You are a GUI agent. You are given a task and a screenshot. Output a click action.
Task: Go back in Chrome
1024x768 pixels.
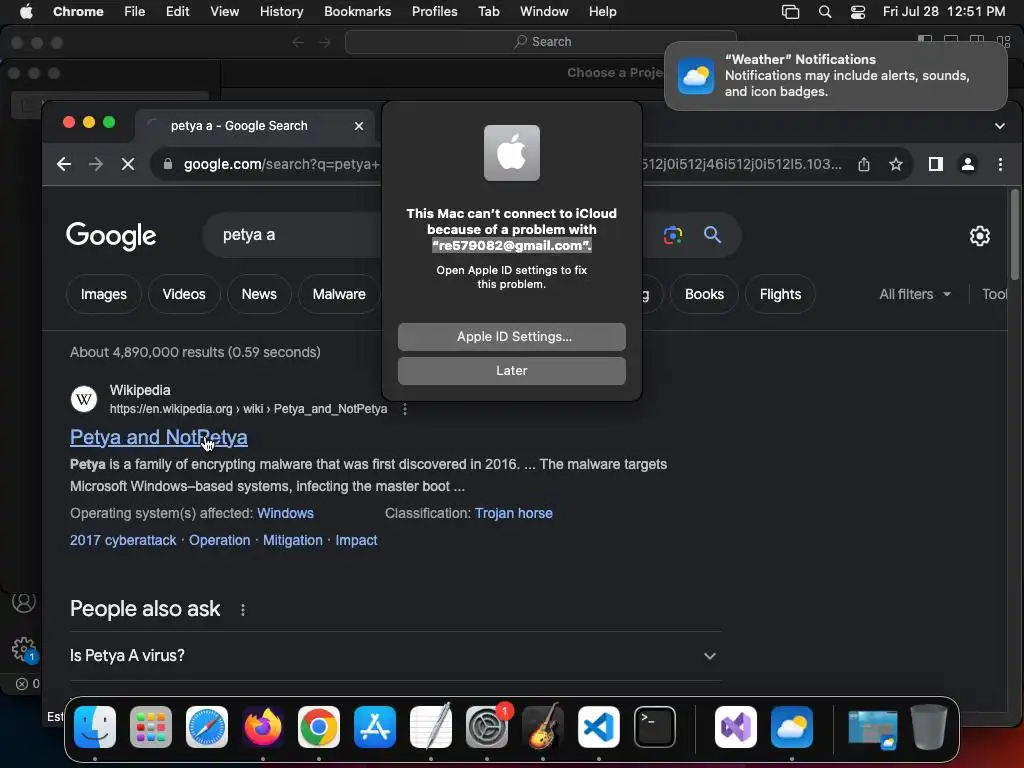[63, 164]
